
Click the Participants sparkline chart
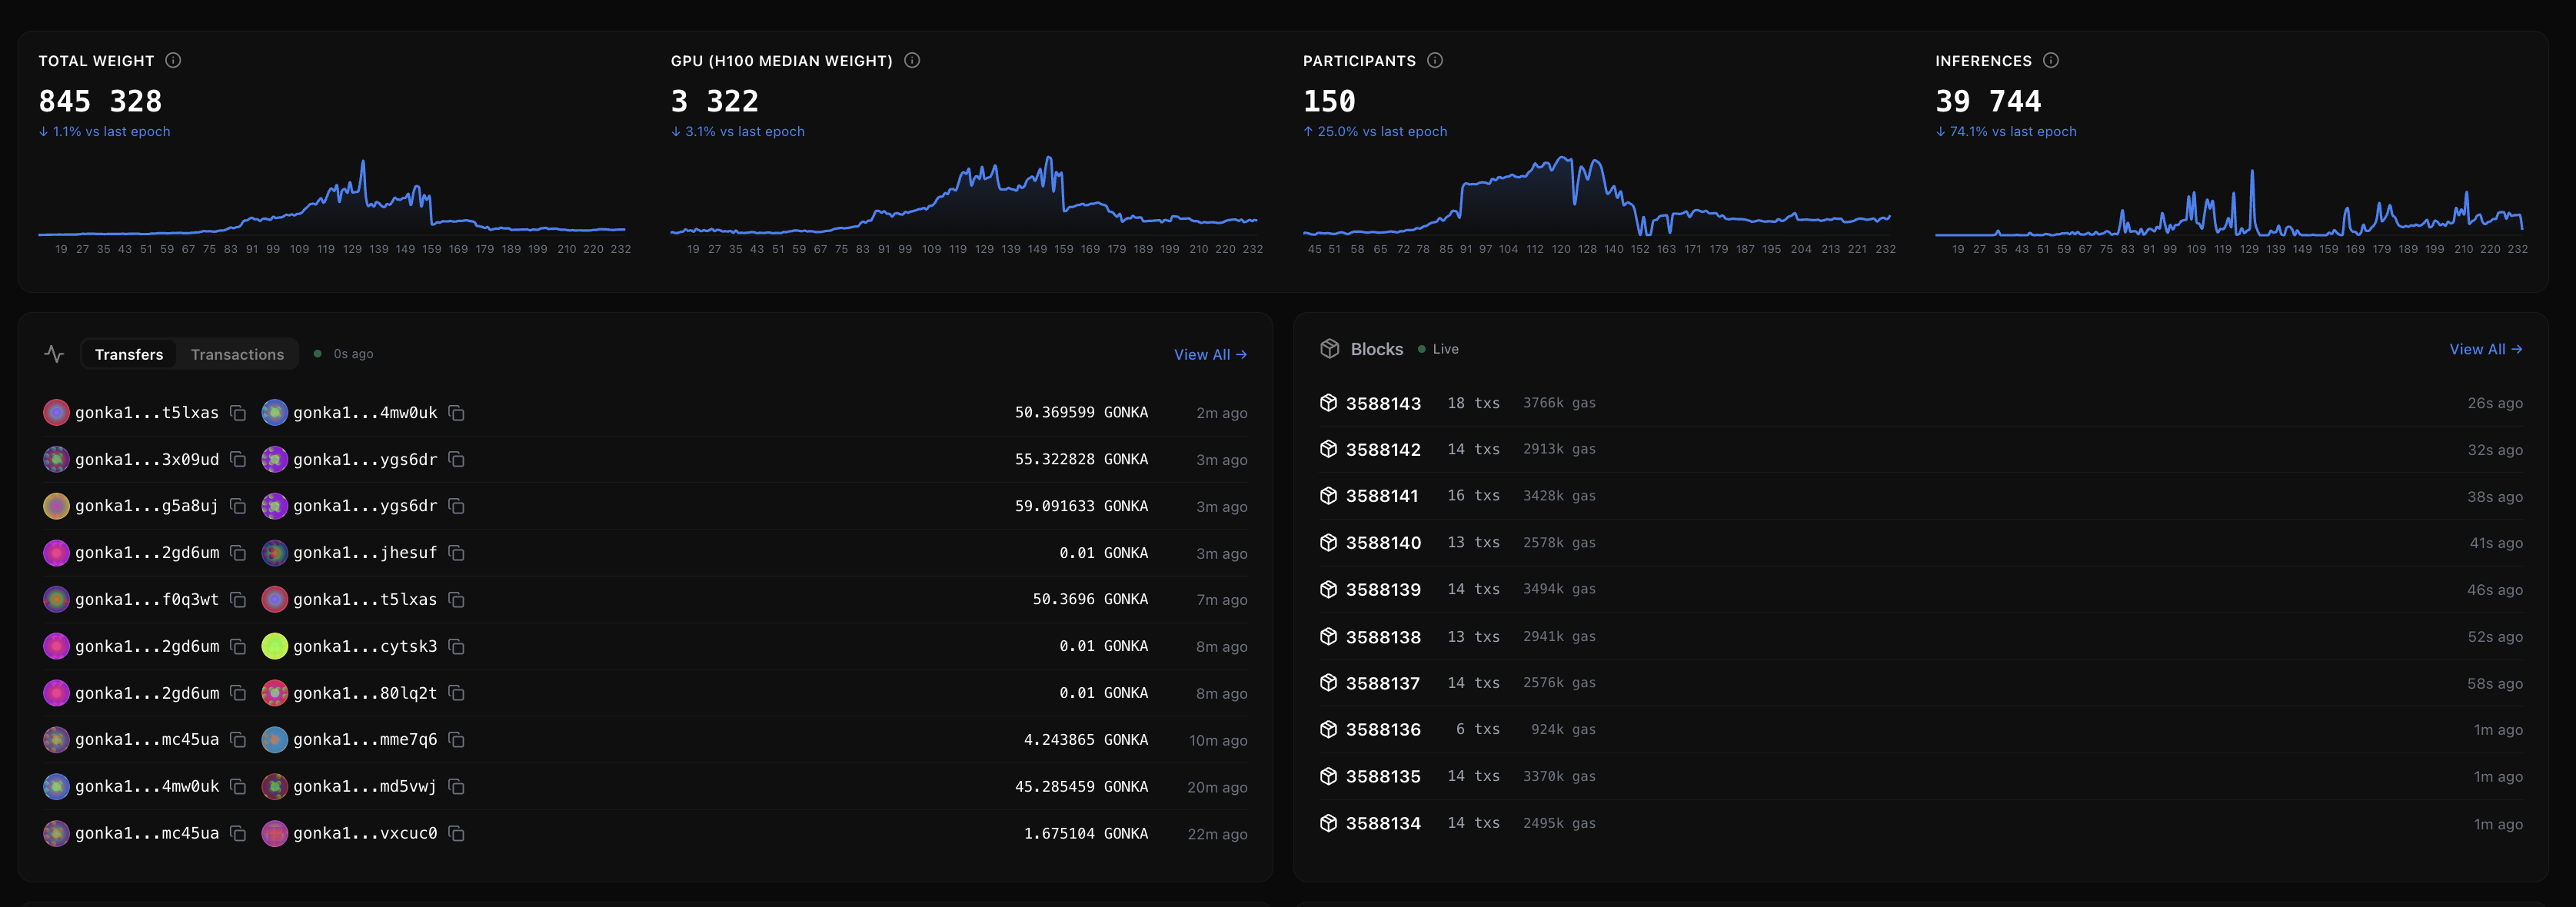point(1596,200)
